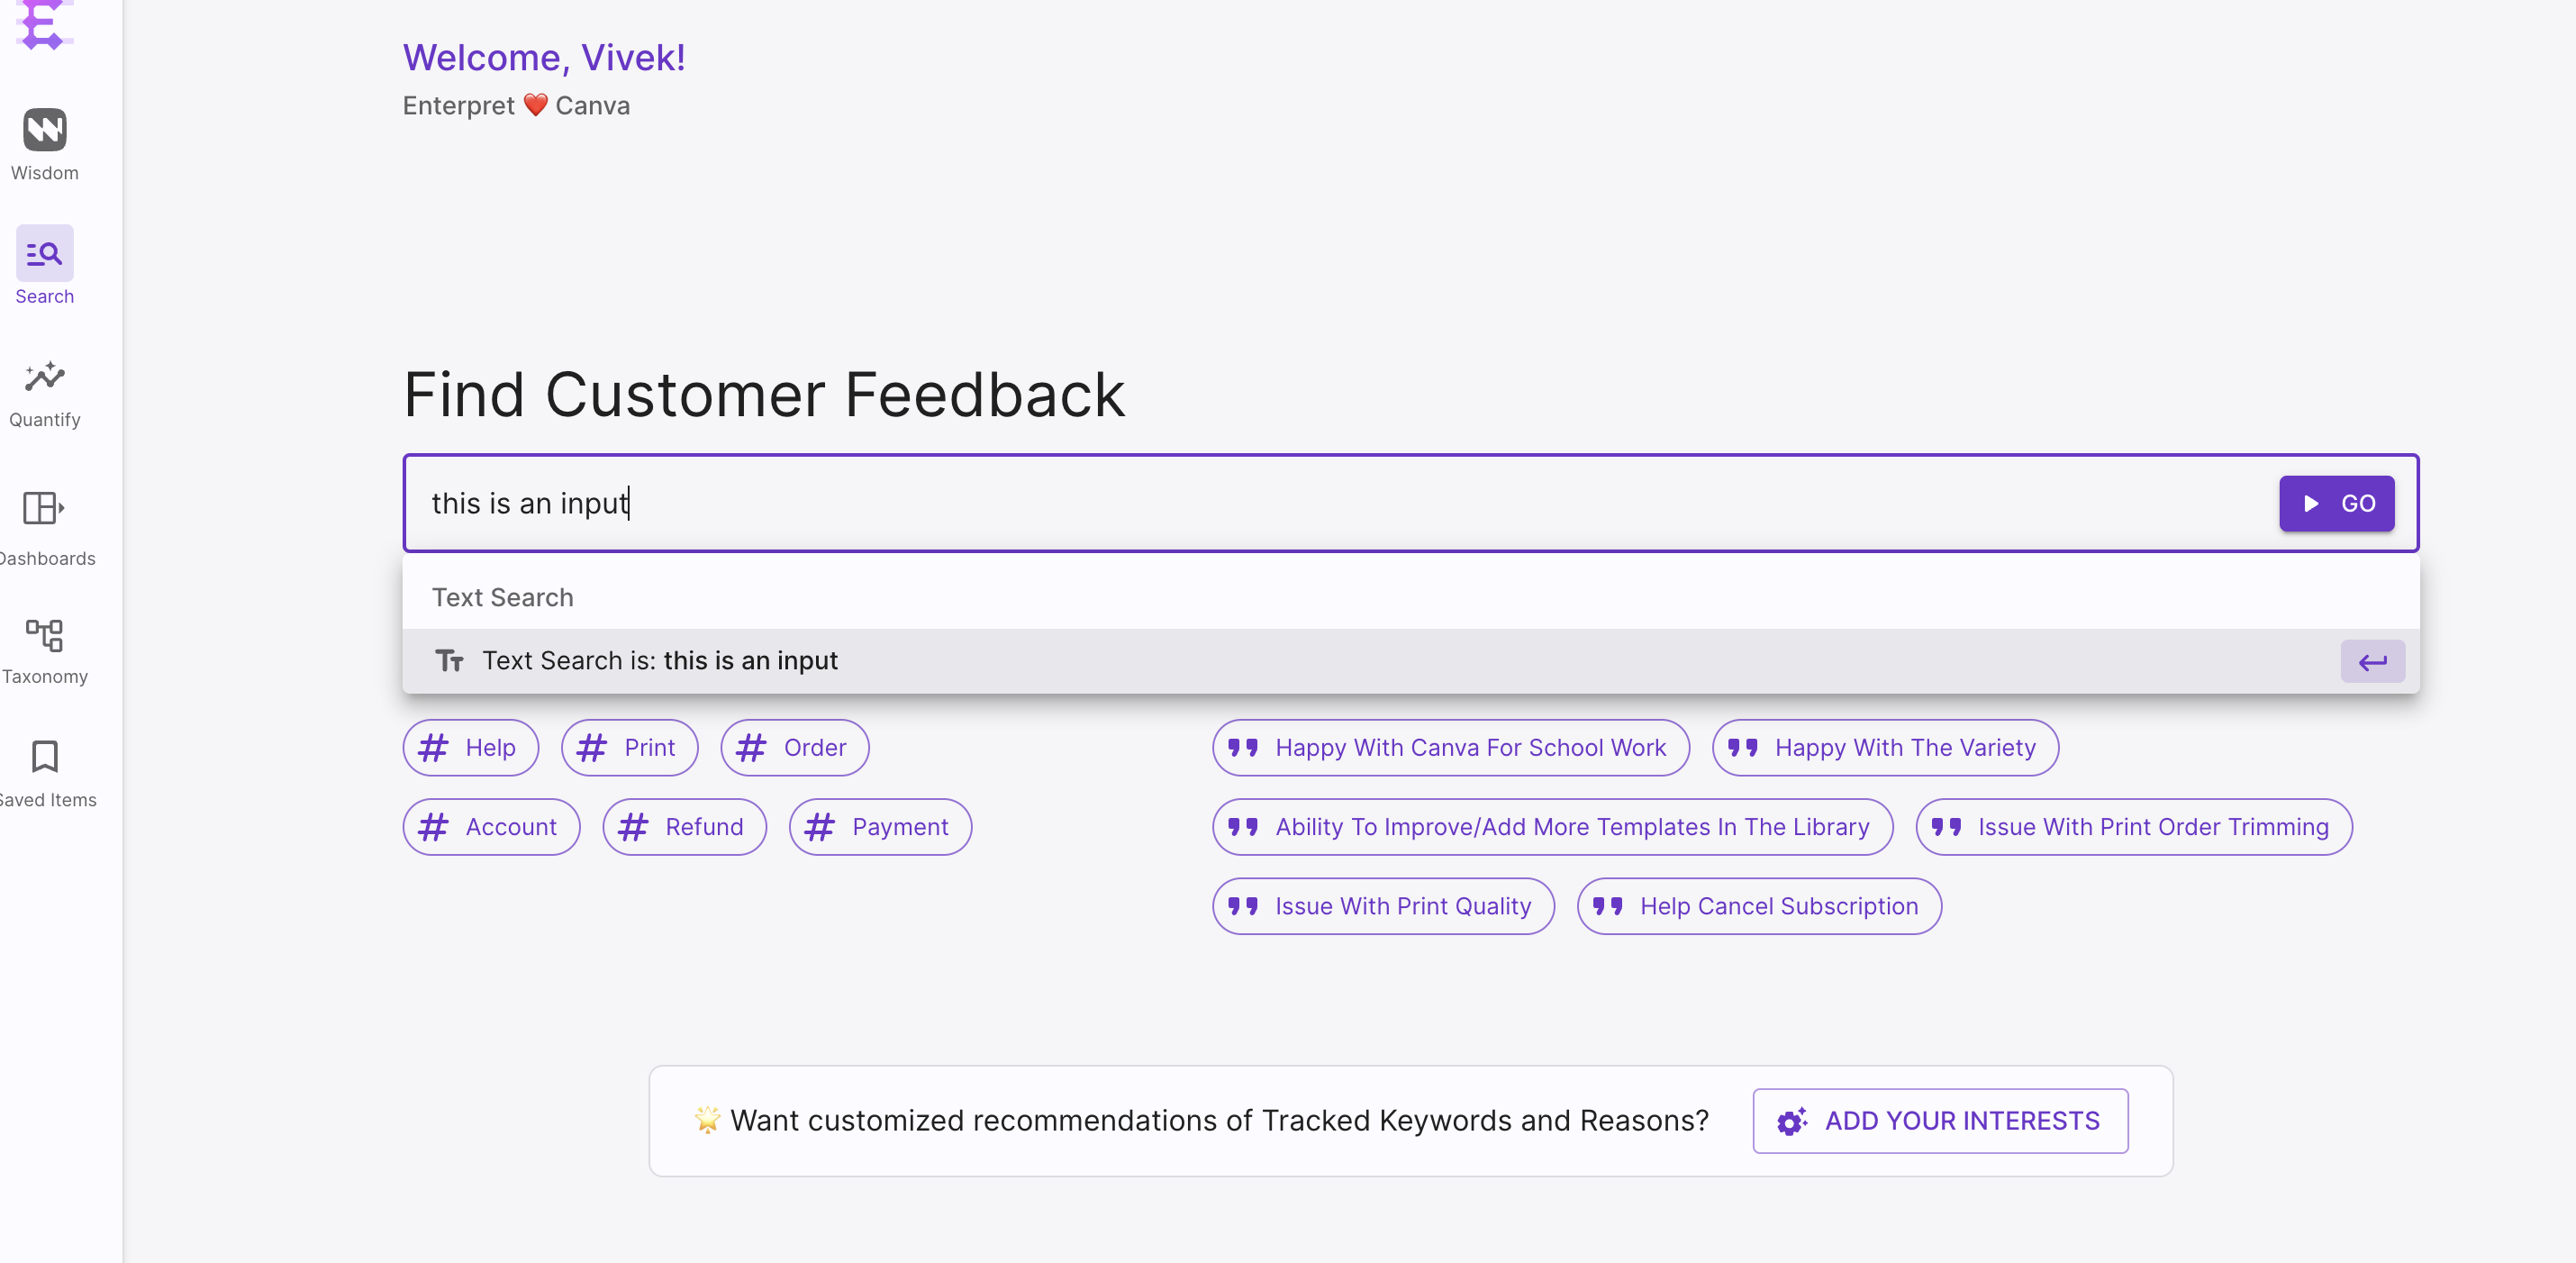Screen dimensions: 2576x1263
Task: Open the Saved Items bookmark icon
Action: pos(44,757)
